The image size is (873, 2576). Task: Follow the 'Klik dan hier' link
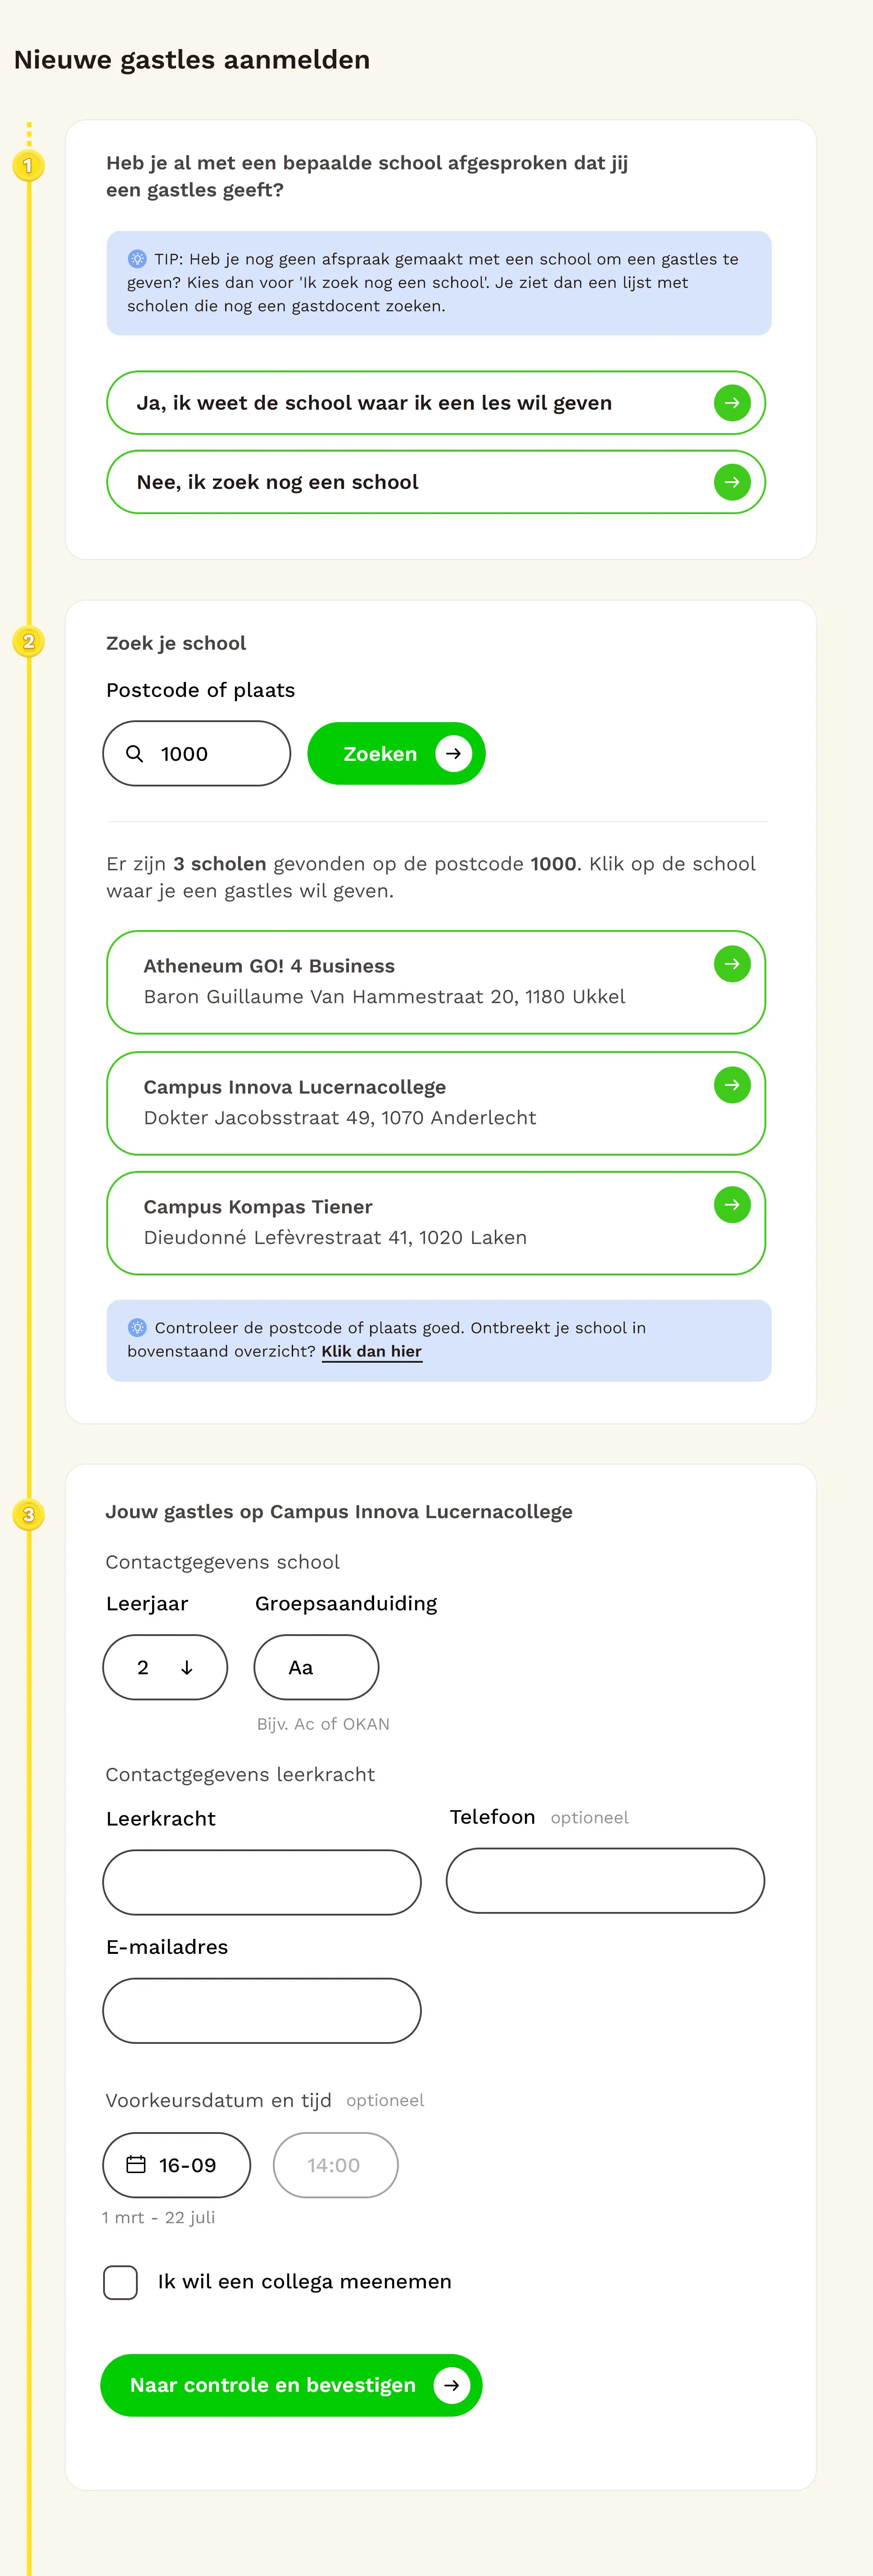tap(371, 1352)
